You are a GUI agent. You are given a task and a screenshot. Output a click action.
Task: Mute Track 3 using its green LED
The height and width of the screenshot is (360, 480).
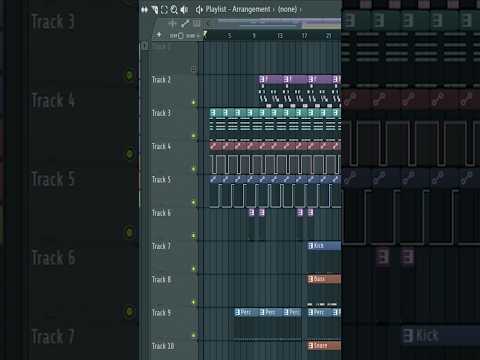coord(194,136)
